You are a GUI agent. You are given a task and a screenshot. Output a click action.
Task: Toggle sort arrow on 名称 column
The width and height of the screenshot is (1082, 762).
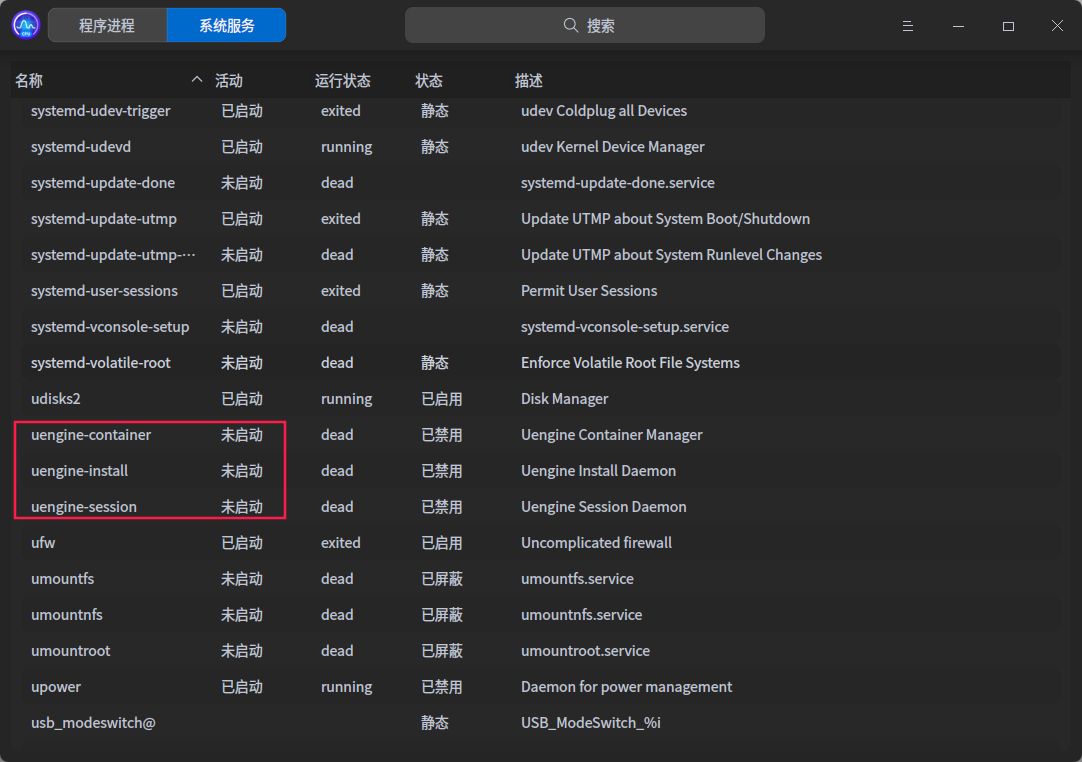tap(196, 80)
